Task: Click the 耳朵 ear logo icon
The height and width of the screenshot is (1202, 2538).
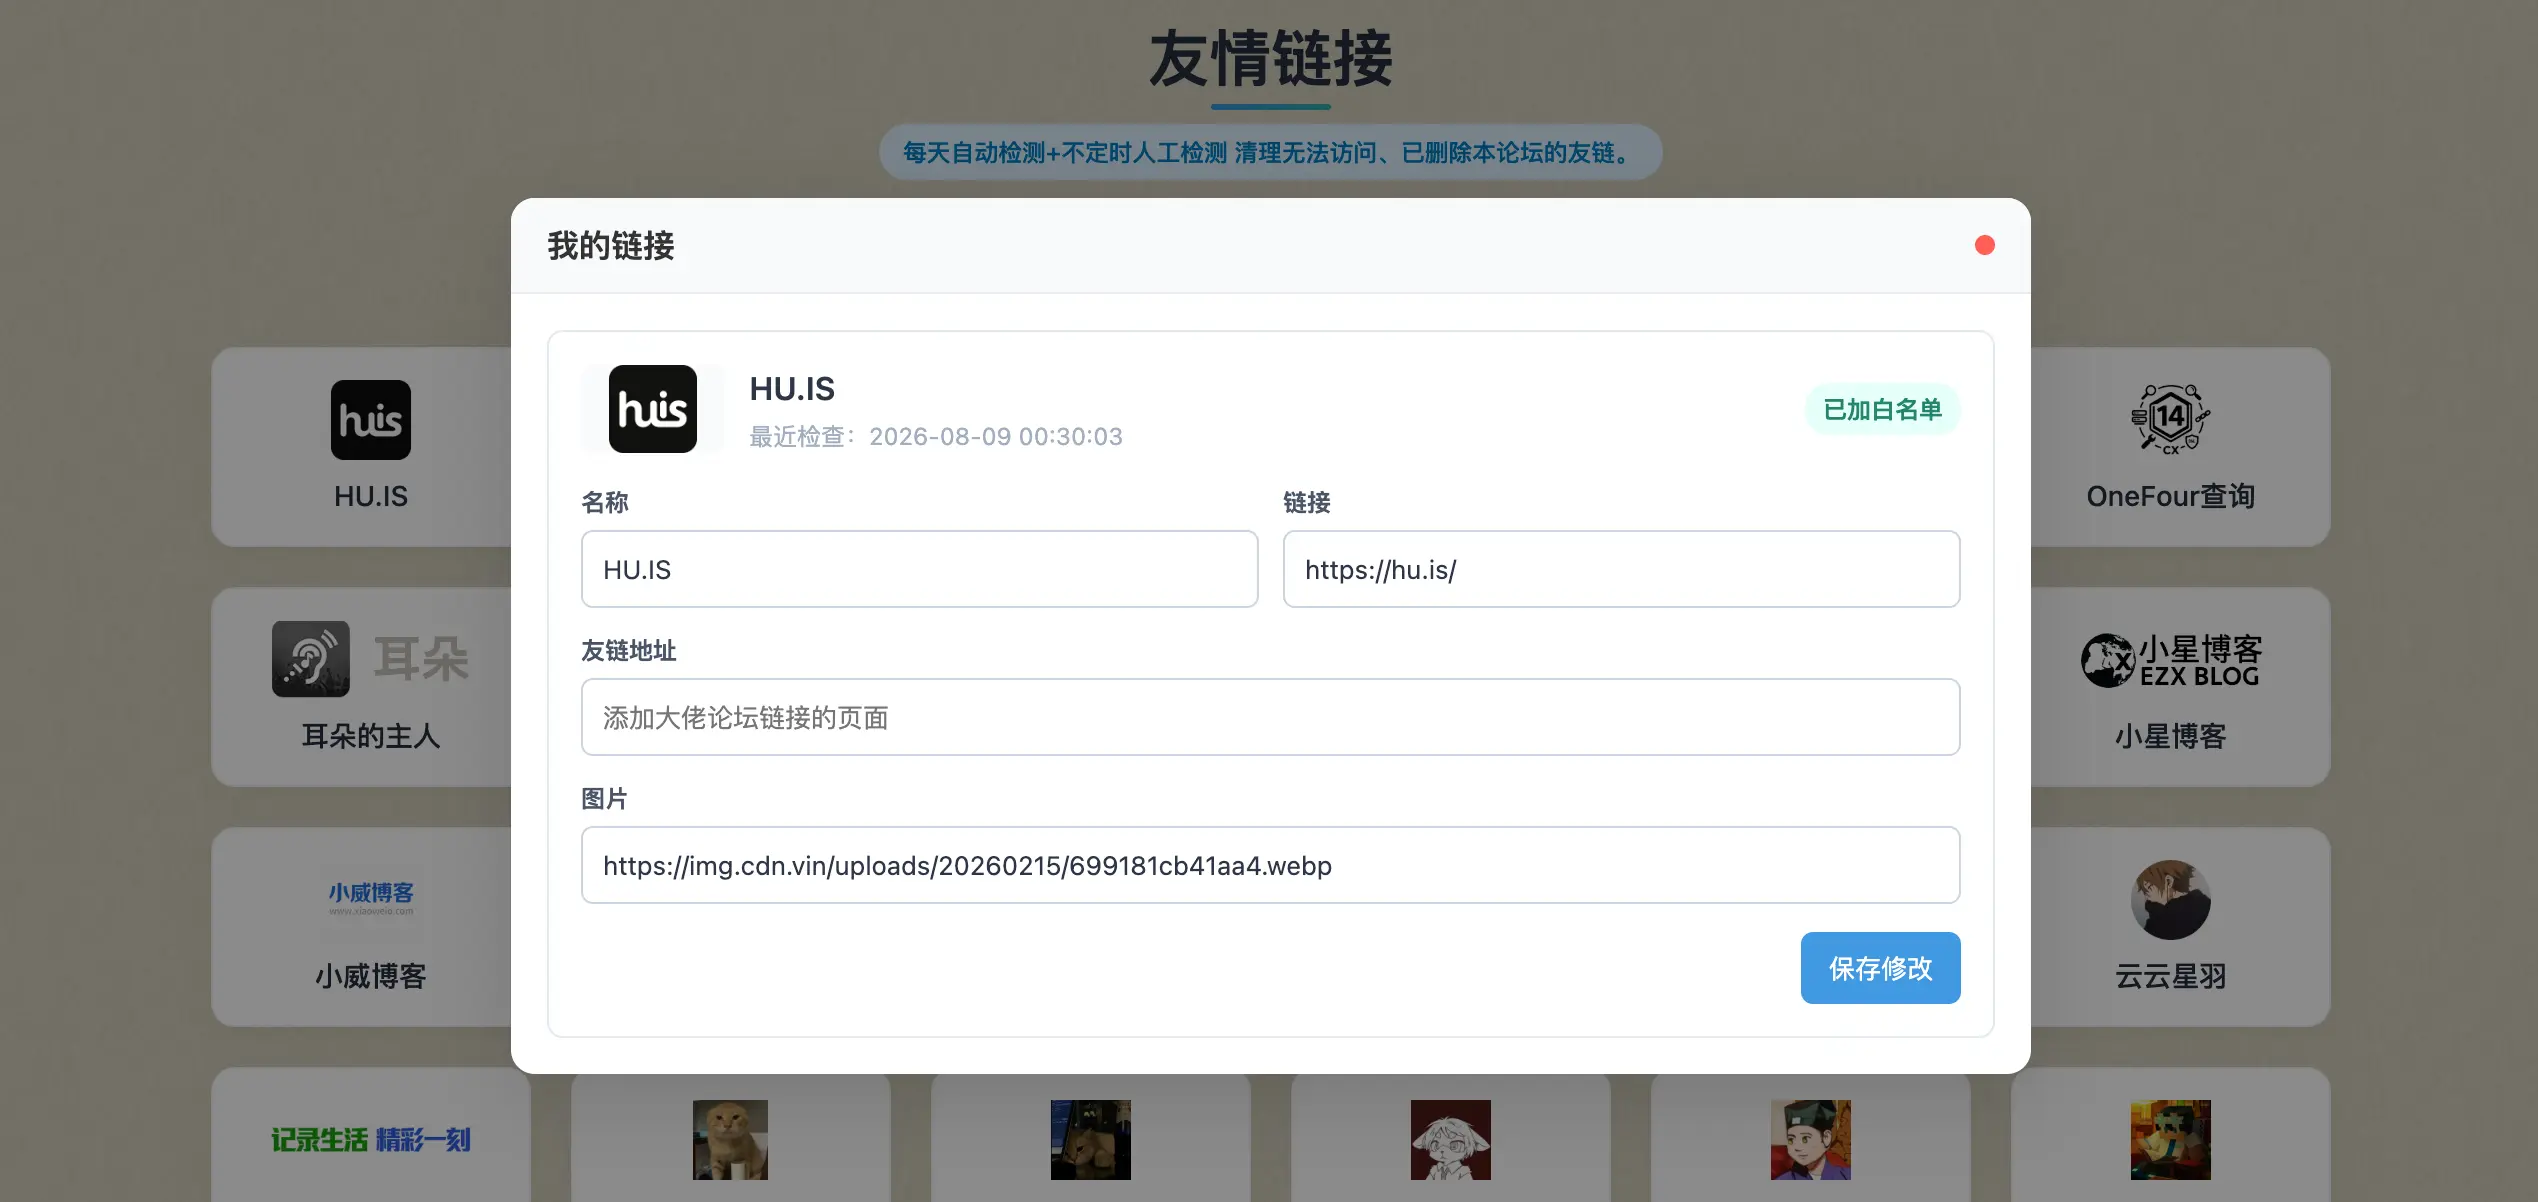Action: (x=311, y=659)
